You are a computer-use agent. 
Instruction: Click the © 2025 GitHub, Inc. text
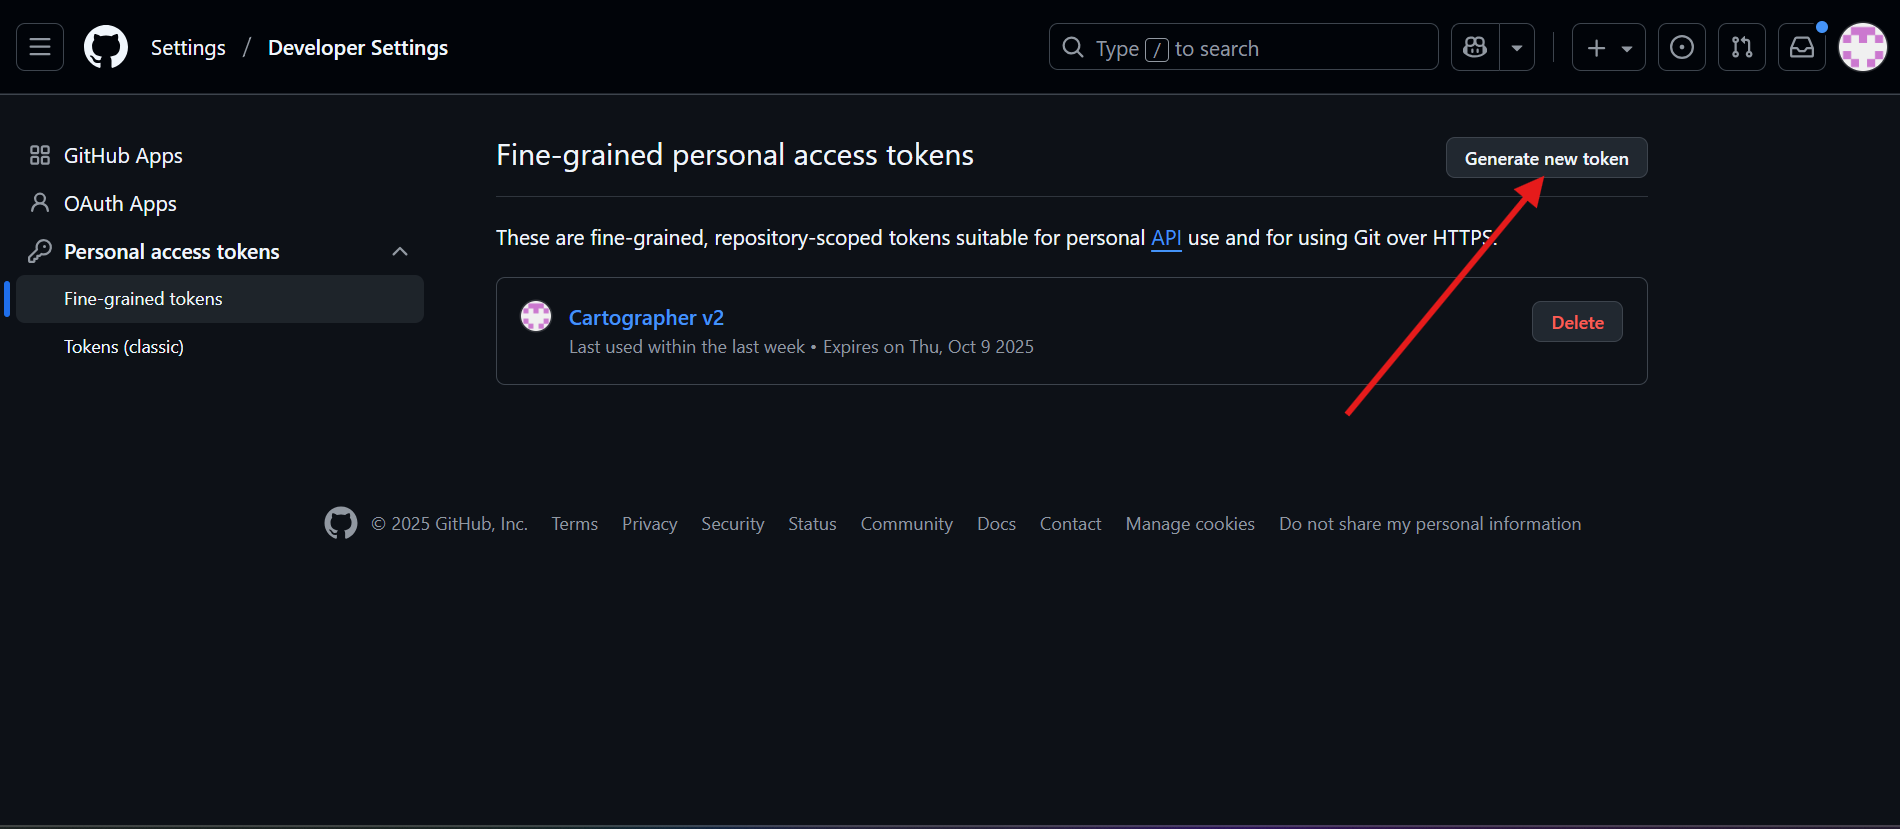(449, 524)
